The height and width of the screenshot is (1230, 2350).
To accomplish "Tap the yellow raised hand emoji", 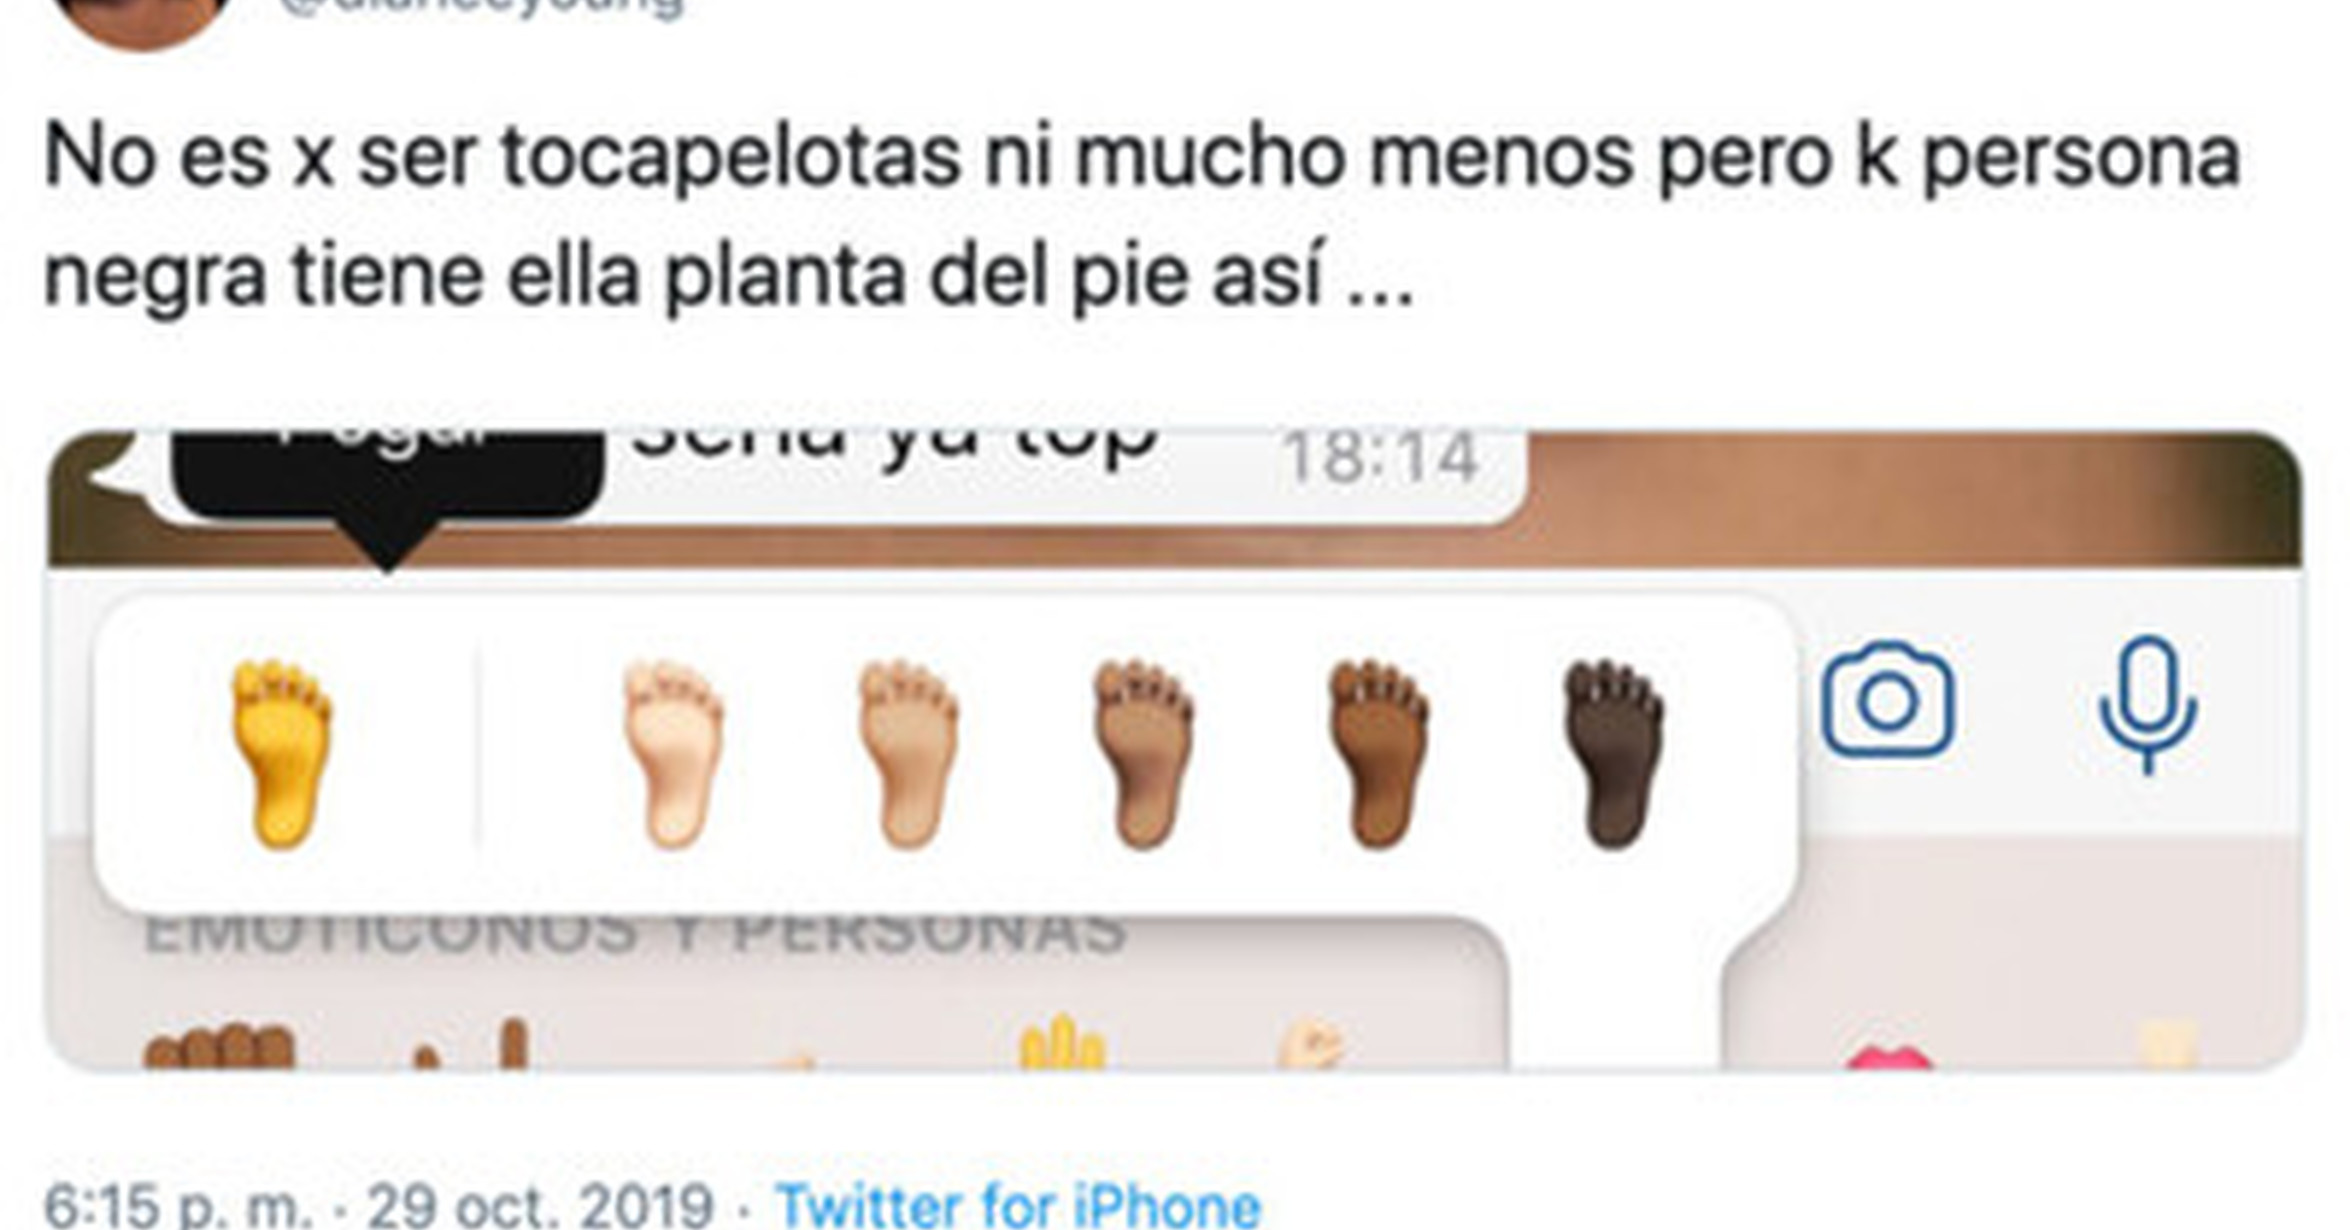I will pyautogui.click(x=1062, y=1043).
